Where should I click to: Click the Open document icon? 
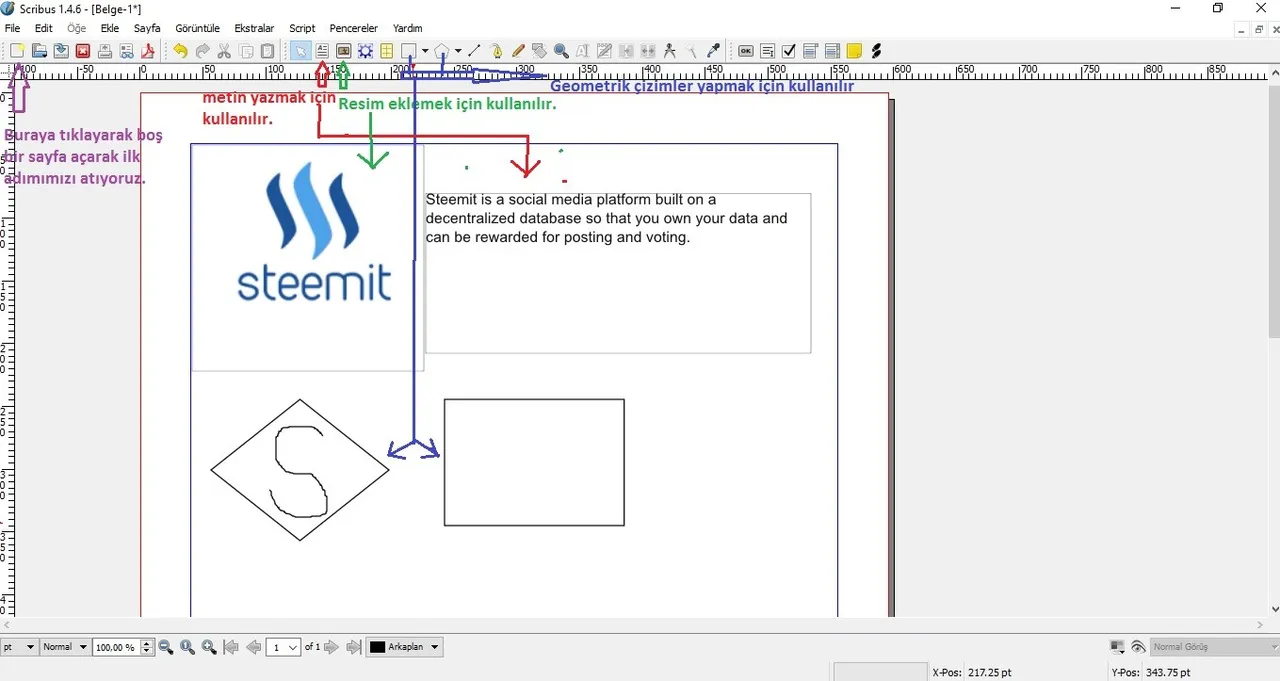[39, 51]
